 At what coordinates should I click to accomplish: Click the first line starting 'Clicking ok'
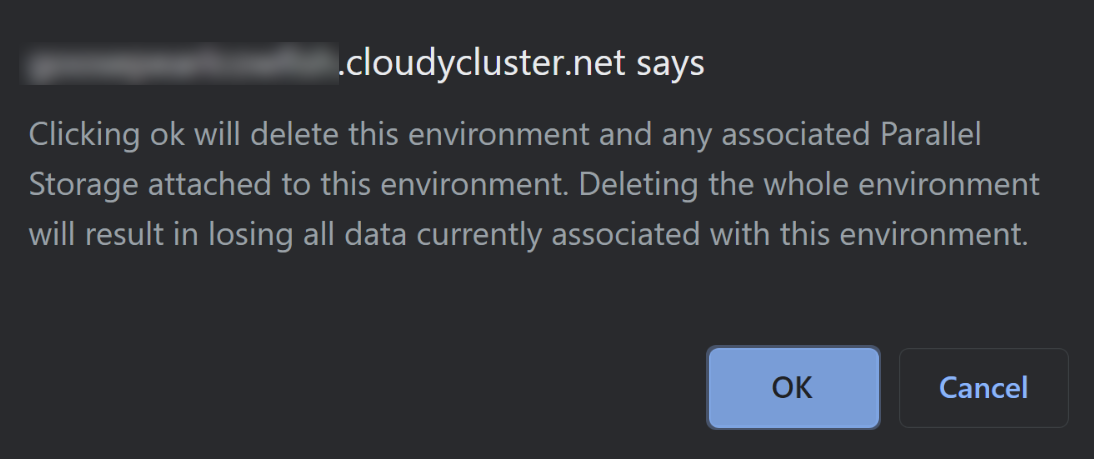pyautogui.click(x=504, y=134)
